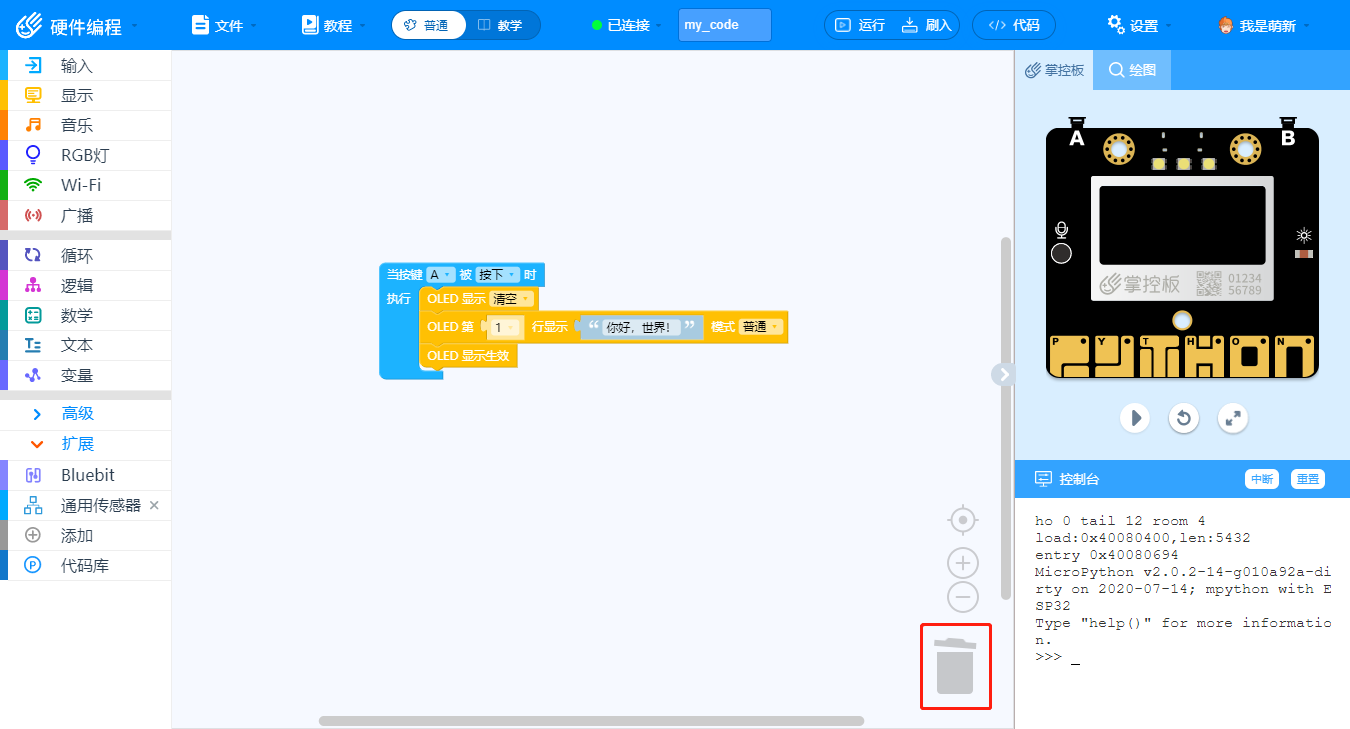The width and height of the screenshot is (1350, 729).
Task: Open the 输入 block category
Action: (x=85, y=66)
